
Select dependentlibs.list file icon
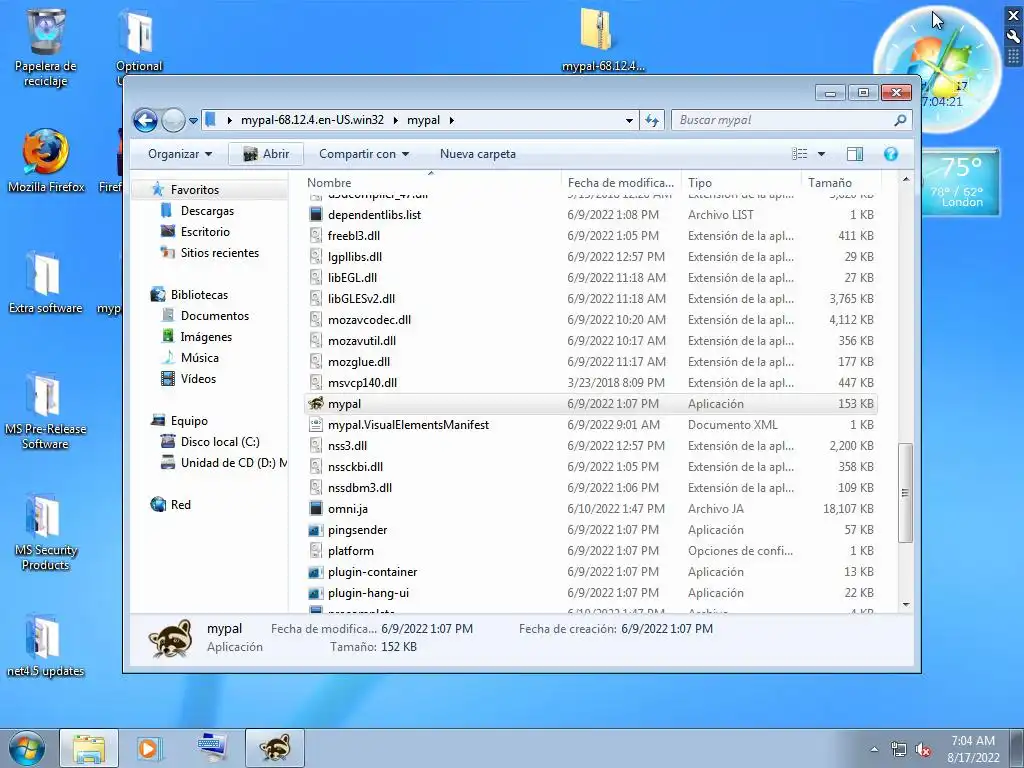[x=316, y=215]
